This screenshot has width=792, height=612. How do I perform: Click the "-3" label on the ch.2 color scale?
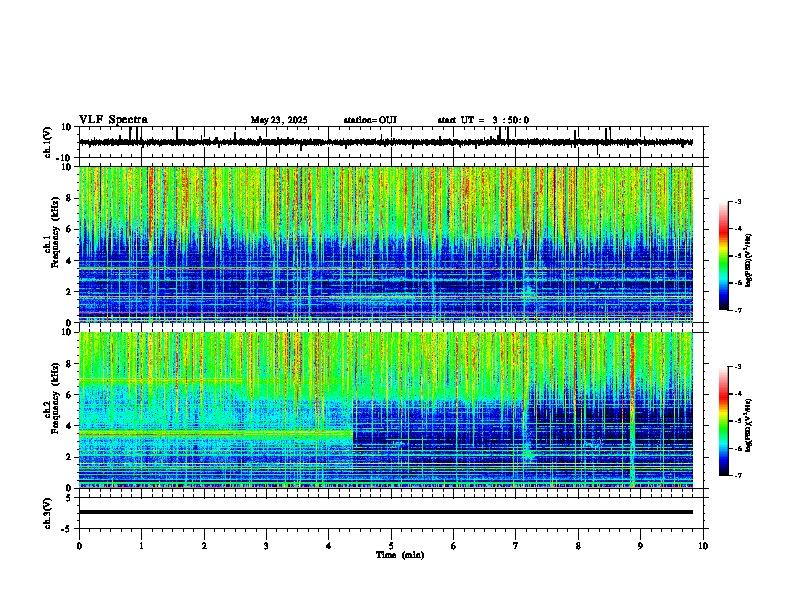pos(738,367)
